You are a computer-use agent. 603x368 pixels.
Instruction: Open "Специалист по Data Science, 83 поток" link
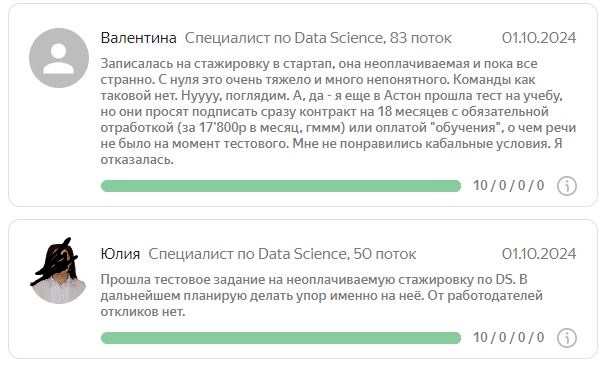click(318, 38)
